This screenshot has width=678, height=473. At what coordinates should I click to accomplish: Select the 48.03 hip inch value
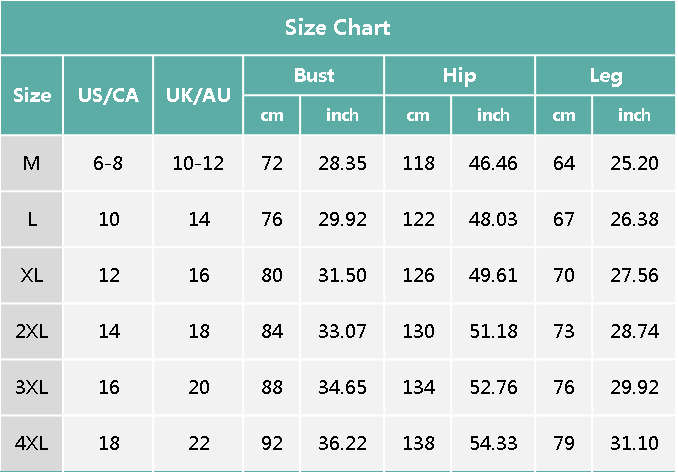(x=493, y=219)
